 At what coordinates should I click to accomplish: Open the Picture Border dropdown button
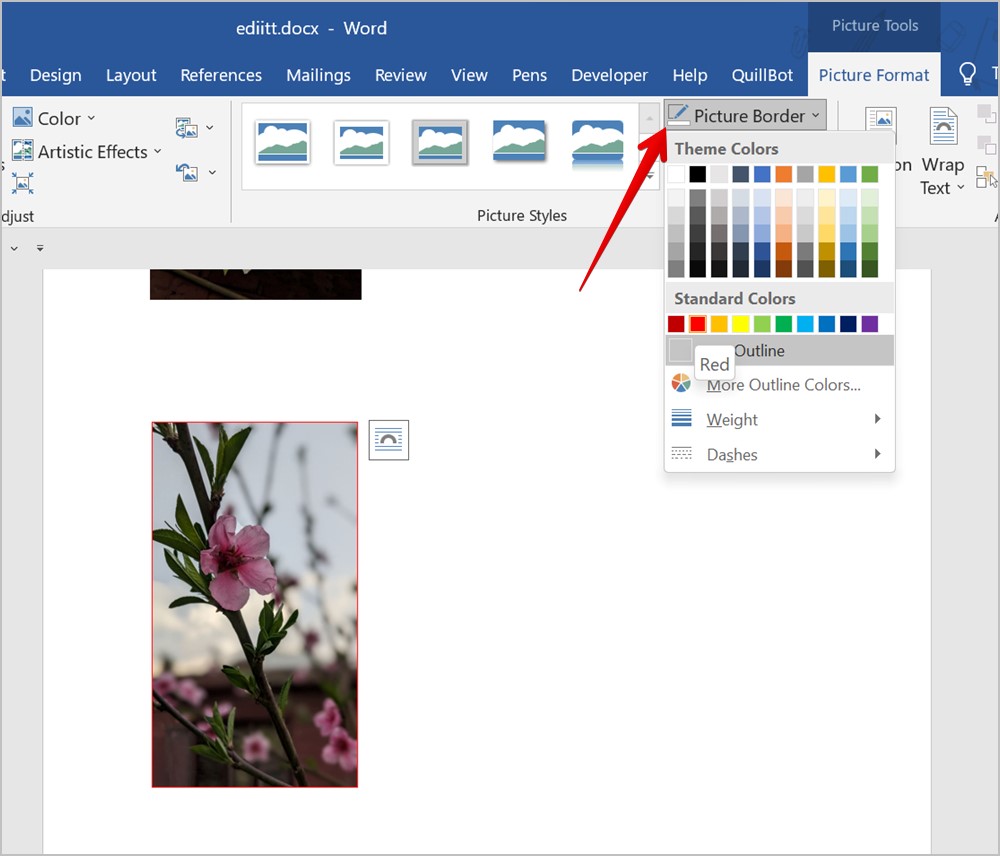746,115
